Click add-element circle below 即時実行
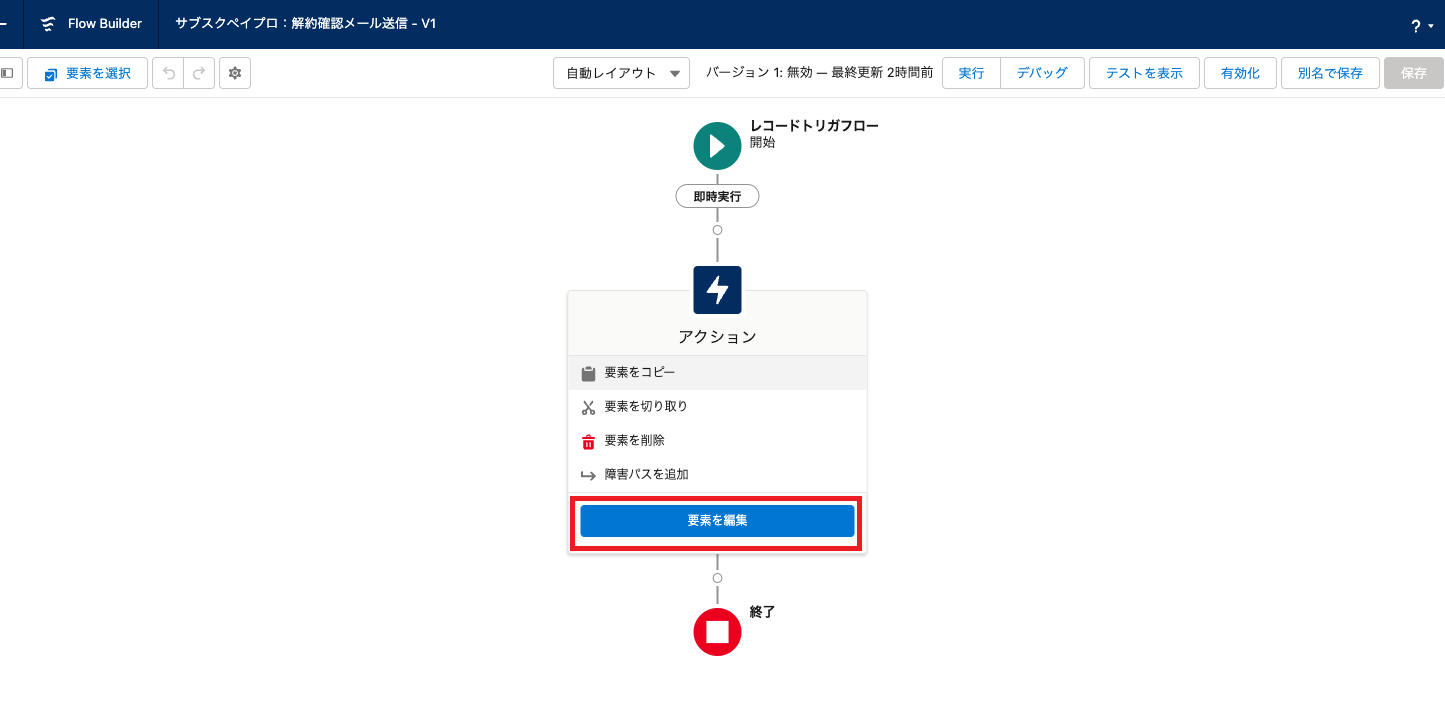Image resolution: width=1445 pixels, height=707 pixels. (717, 230)
